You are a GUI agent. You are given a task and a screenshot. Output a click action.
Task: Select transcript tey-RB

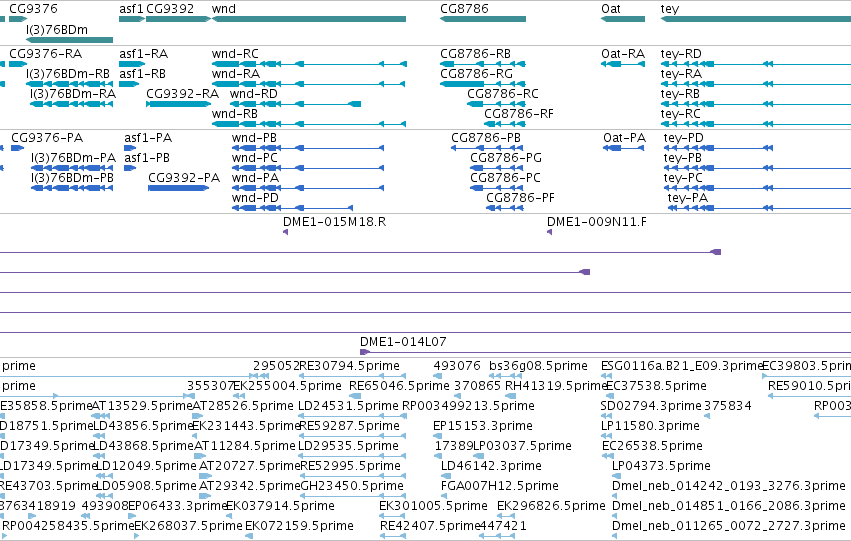pyautogui.click(x=680, y=94)
